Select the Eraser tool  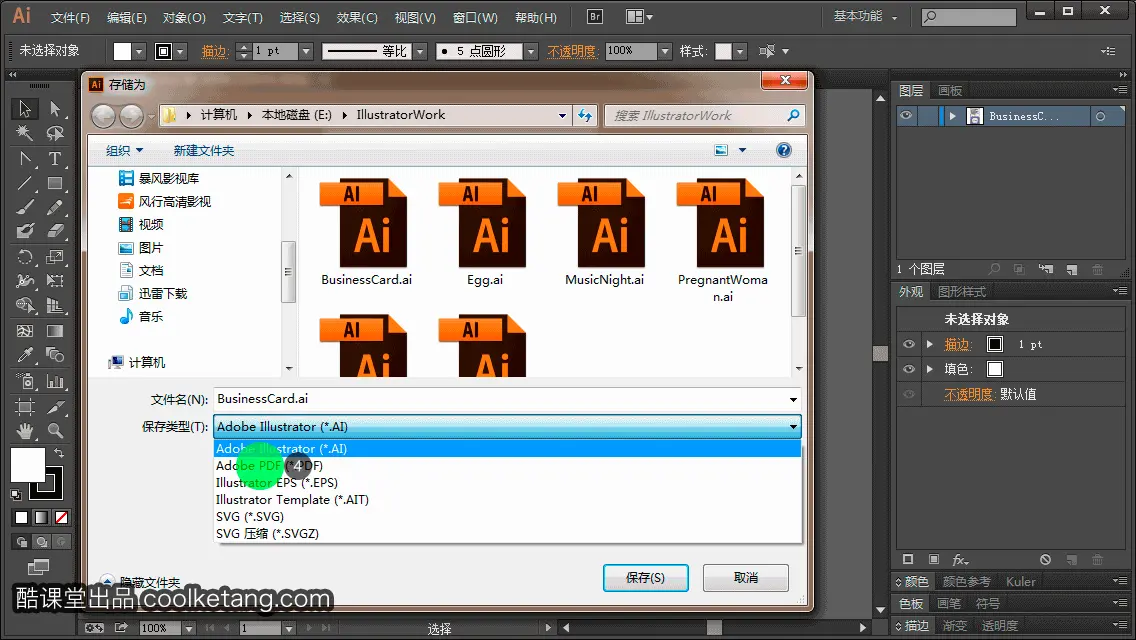point(55,231)
